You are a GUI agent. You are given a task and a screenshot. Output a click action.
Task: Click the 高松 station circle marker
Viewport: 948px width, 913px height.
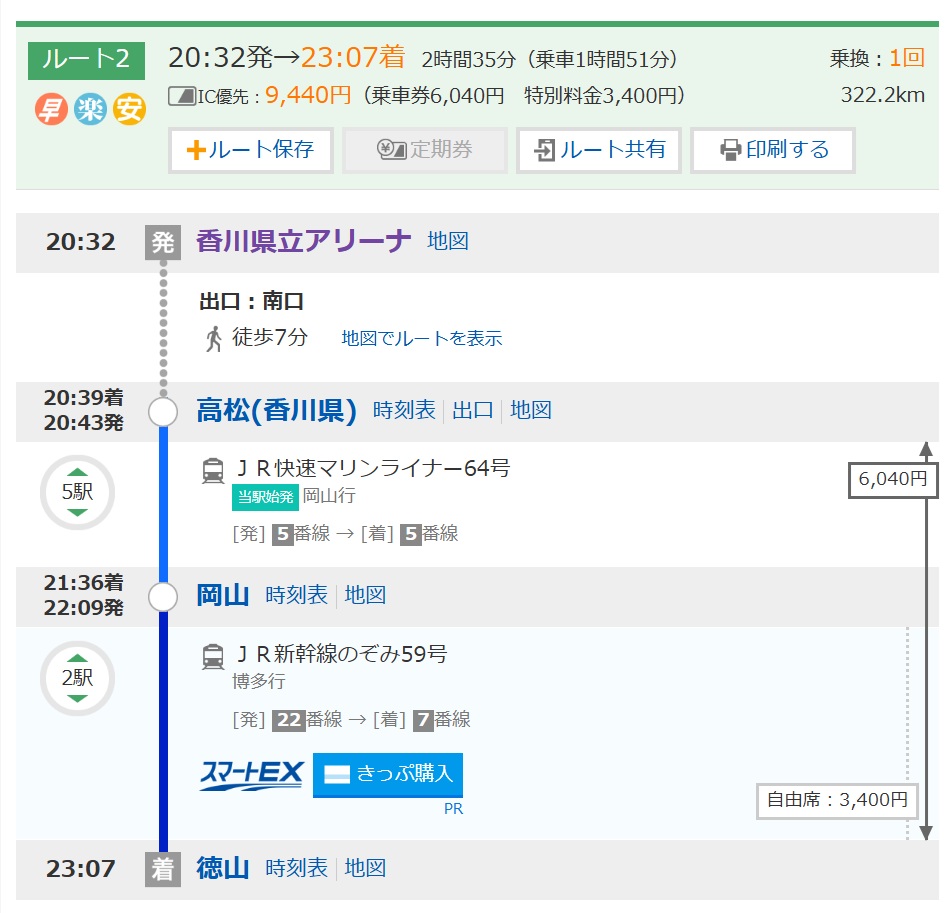click(163, 412)
